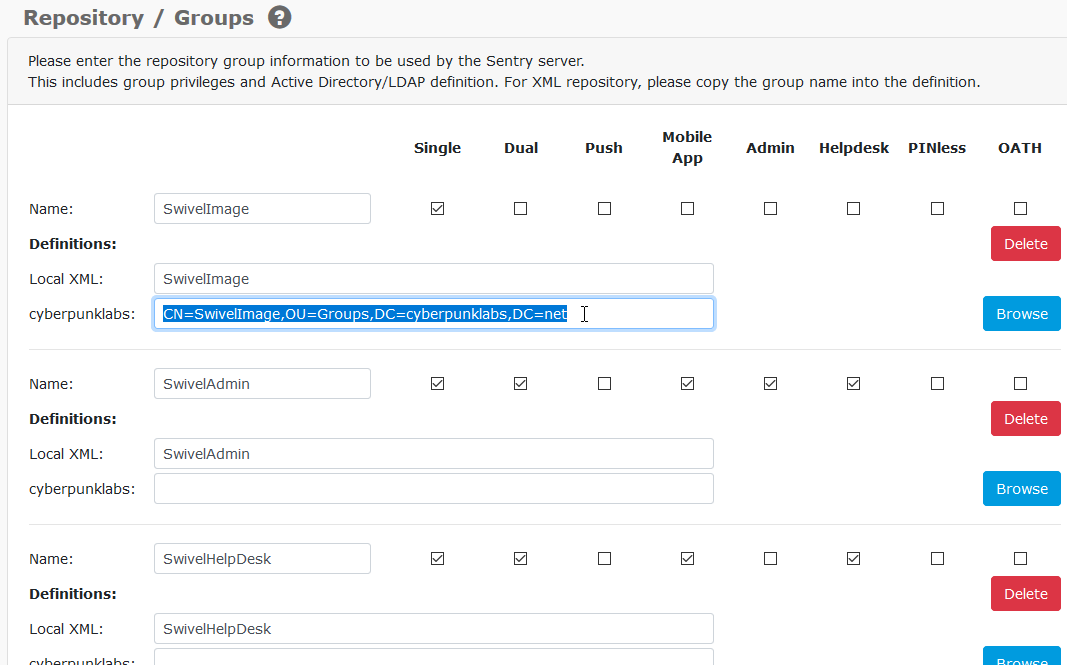Uncheck Single for SwivelImage group

[x=437, y=209]
